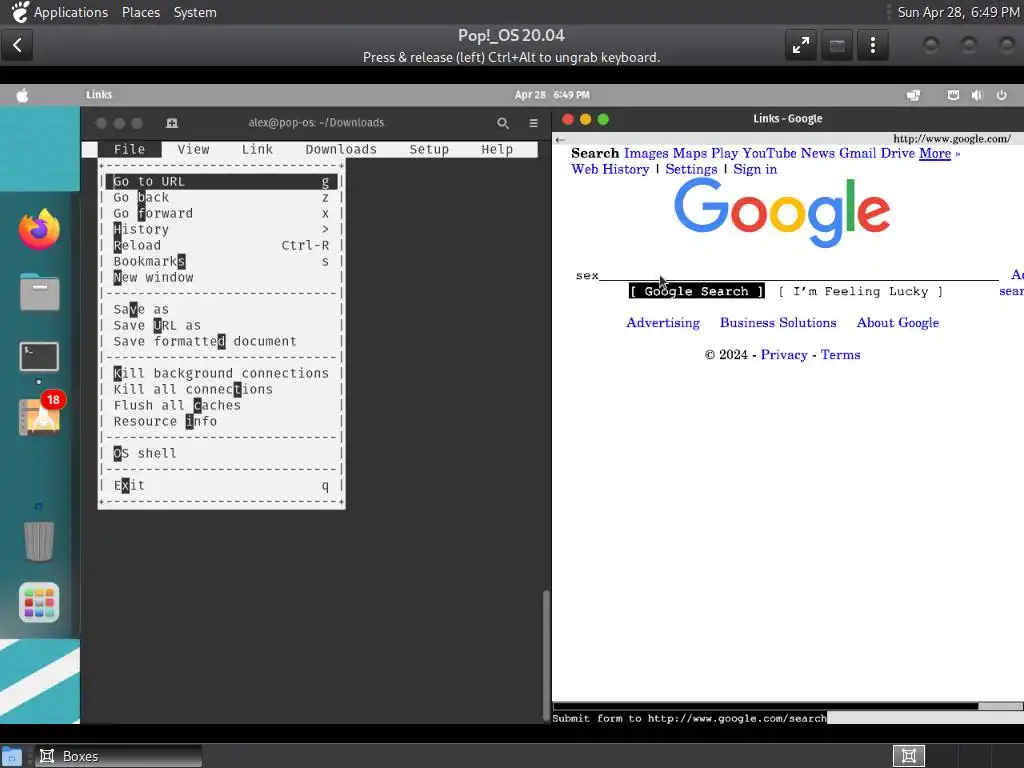Image resolution: width=1024 pixels, height=768 pixels.
Task: Open the Web History link
Action: 610,169
